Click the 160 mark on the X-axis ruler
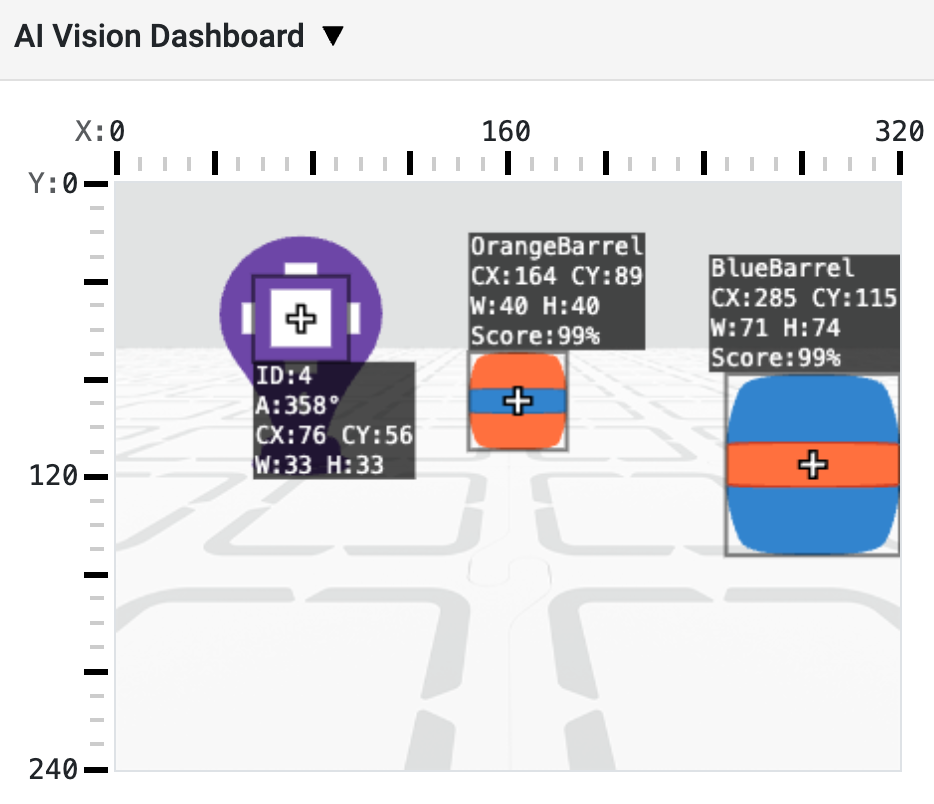Viewport: 934px width, 804px height. point(508,158)
